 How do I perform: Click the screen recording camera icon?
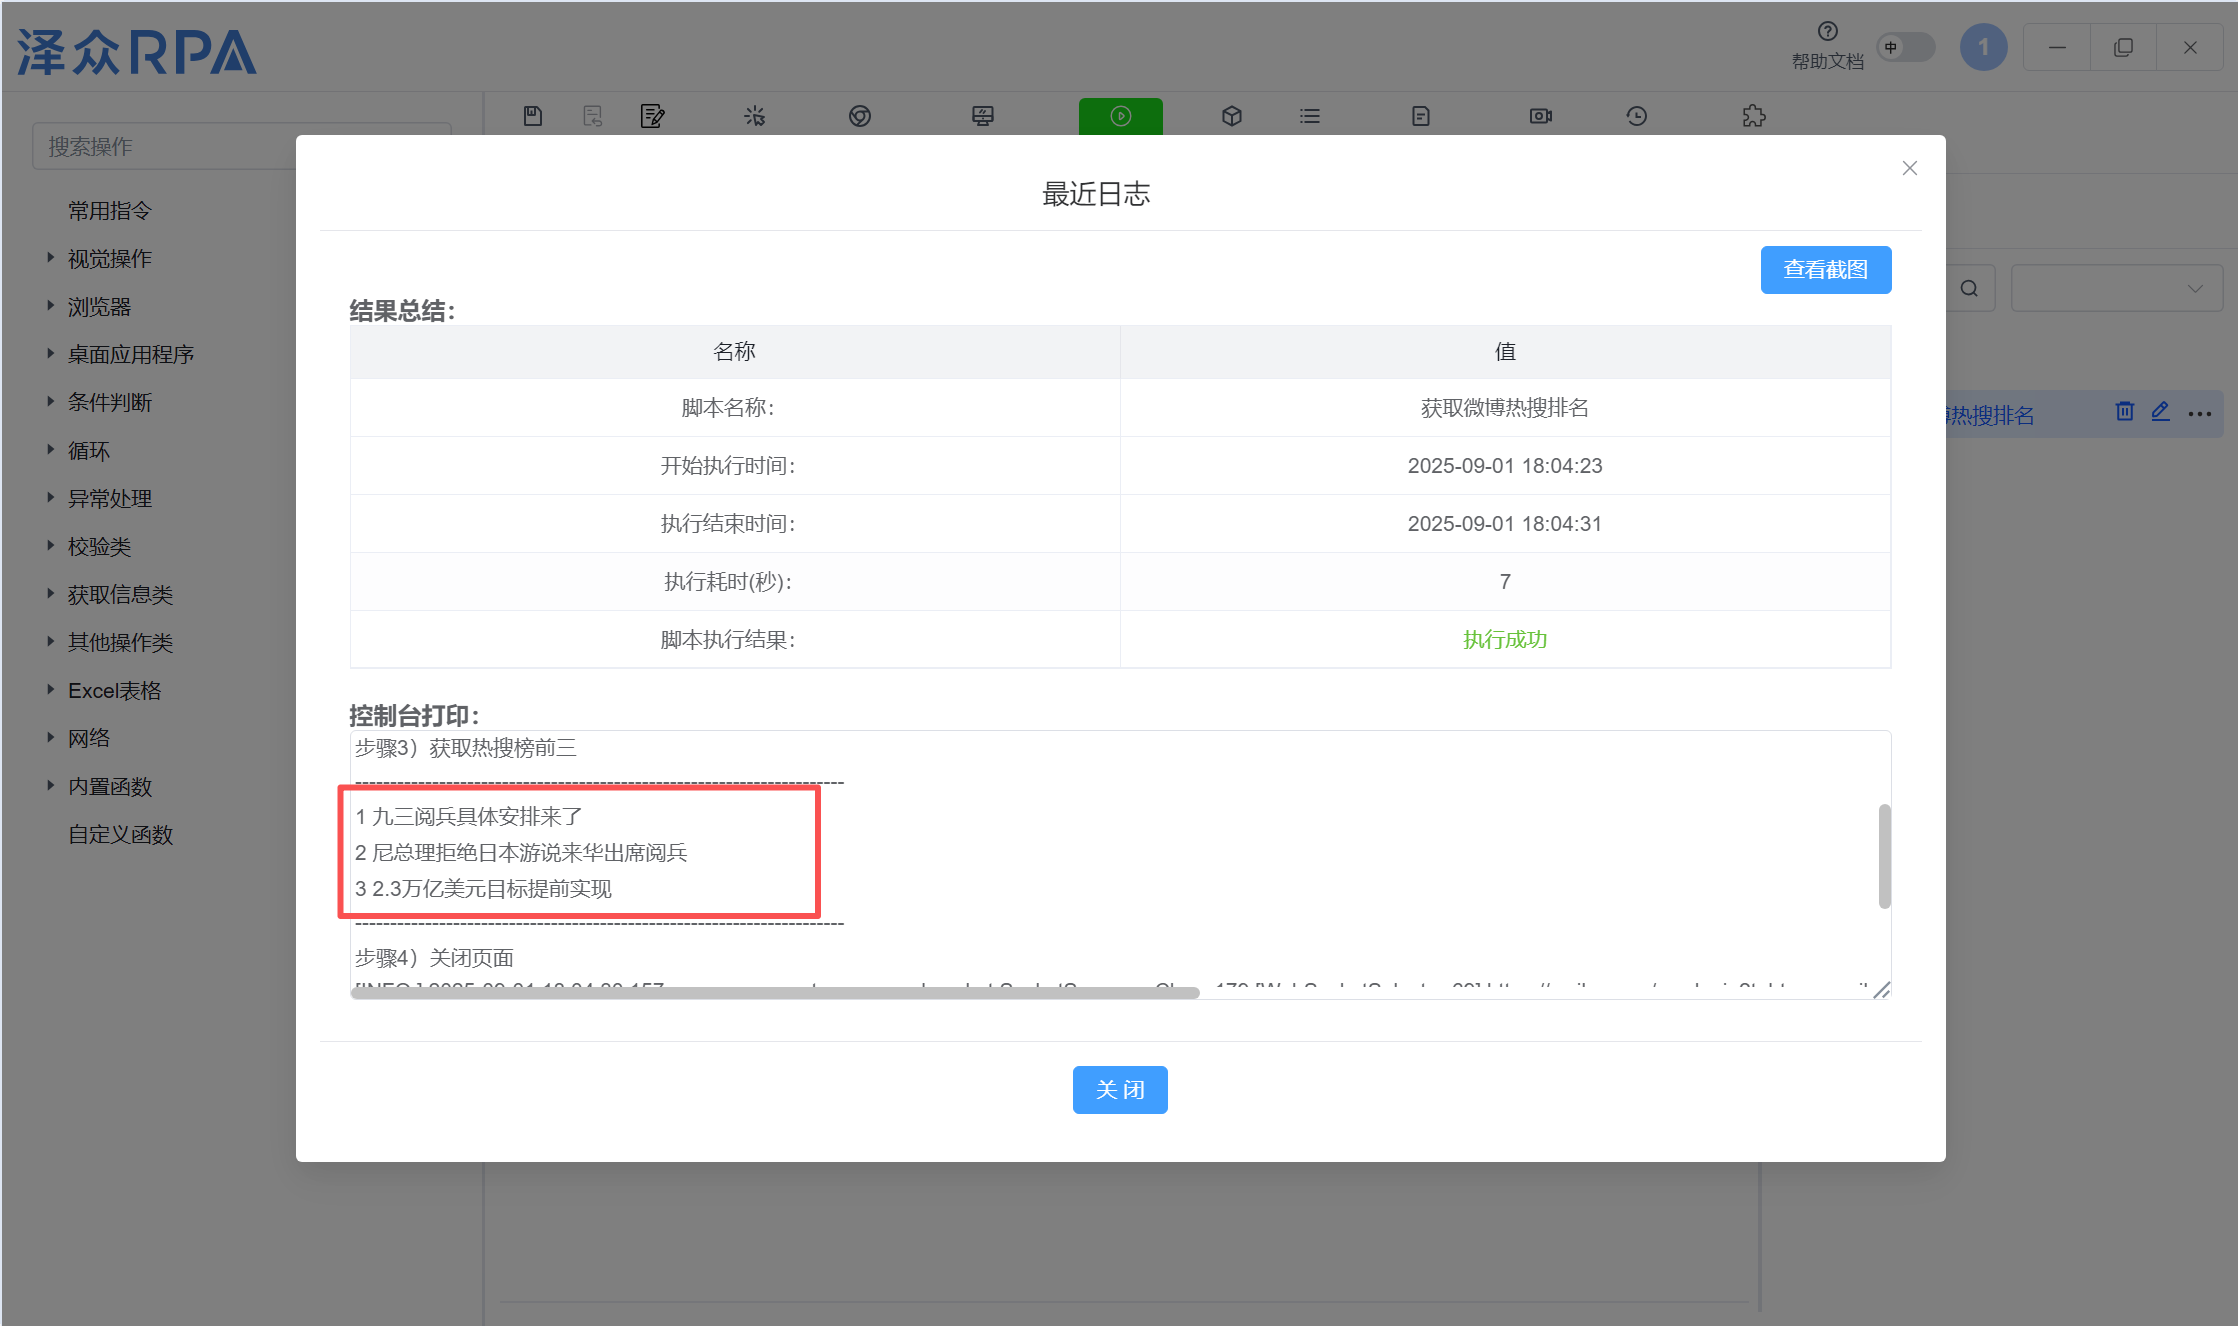(1540, 116)
